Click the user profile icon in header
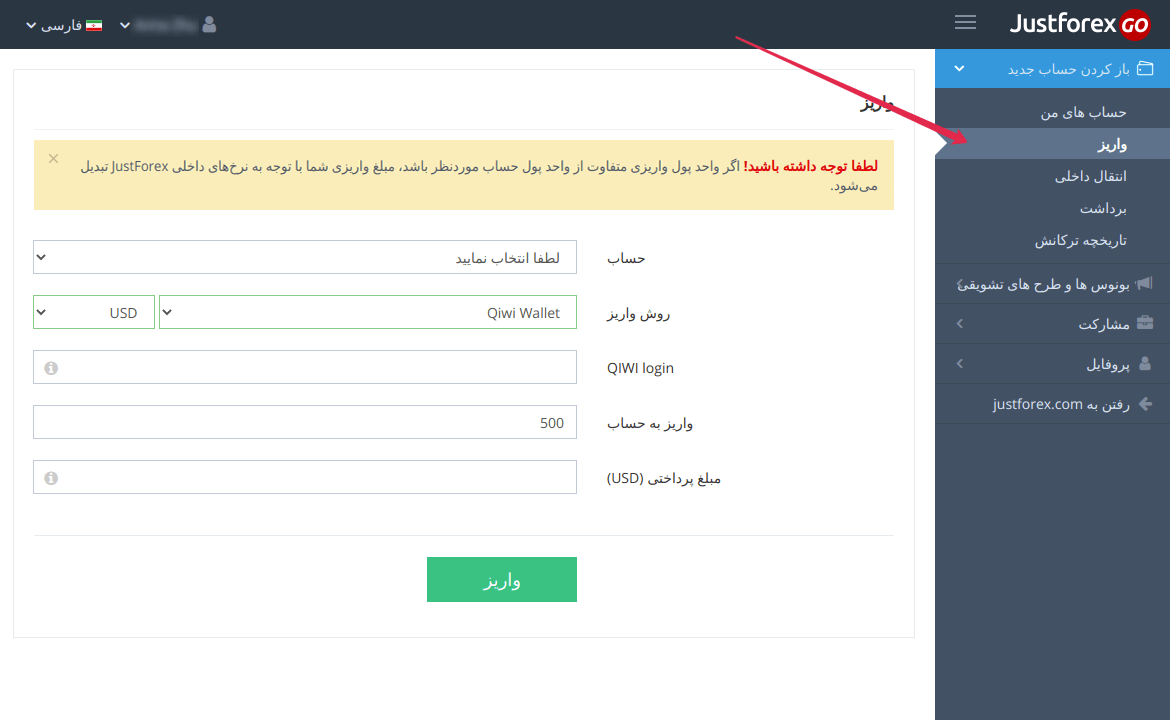The height and width of the screenshot is (720, 1170). click(x=210, y=25)
